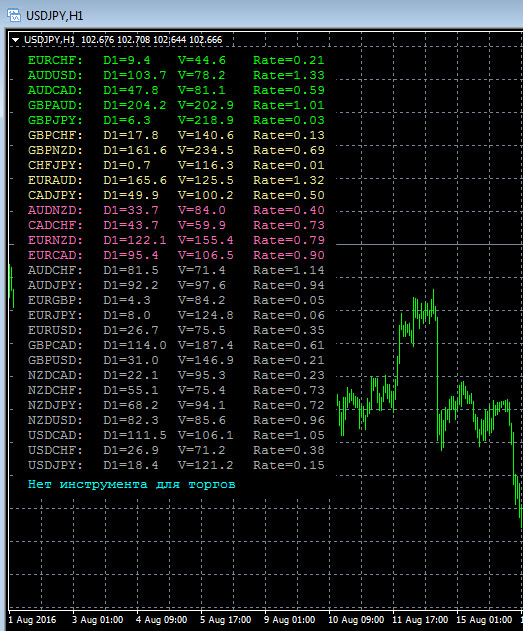Select the CADCHF: row label
The image size is (523, 631).
55,225
